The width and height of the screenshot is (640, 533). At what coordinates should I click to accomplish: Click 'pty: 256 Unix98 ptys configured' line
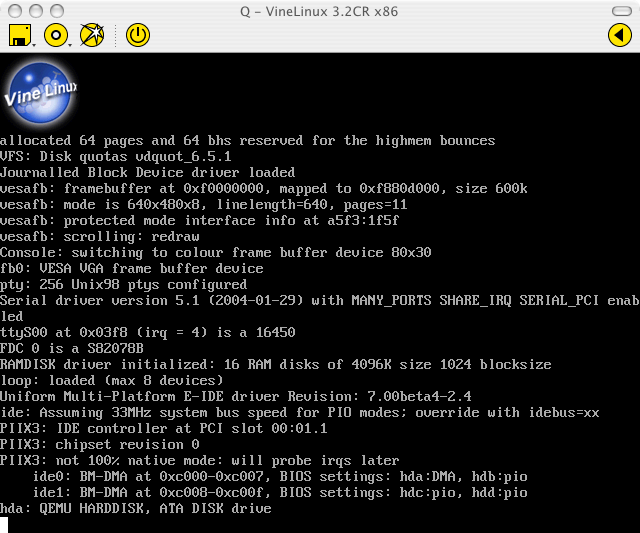(123, 284)
